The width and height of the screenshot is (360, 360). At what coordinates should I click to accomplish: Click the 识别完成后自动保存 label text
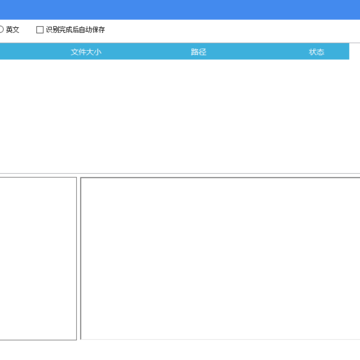(x=75, y=30)
